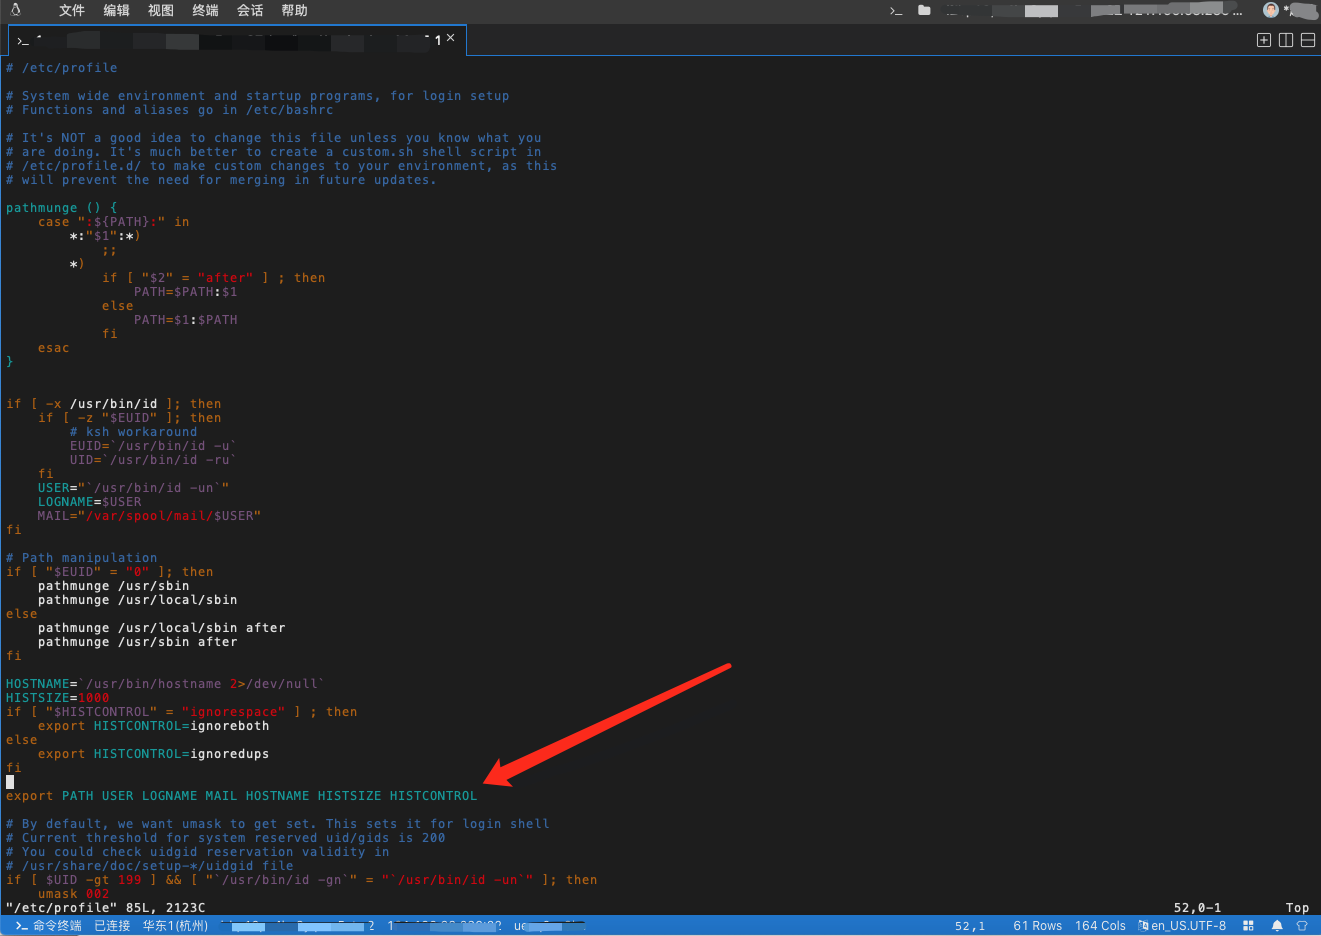Open the 终端 (Terminal) menu

(205, 10)
